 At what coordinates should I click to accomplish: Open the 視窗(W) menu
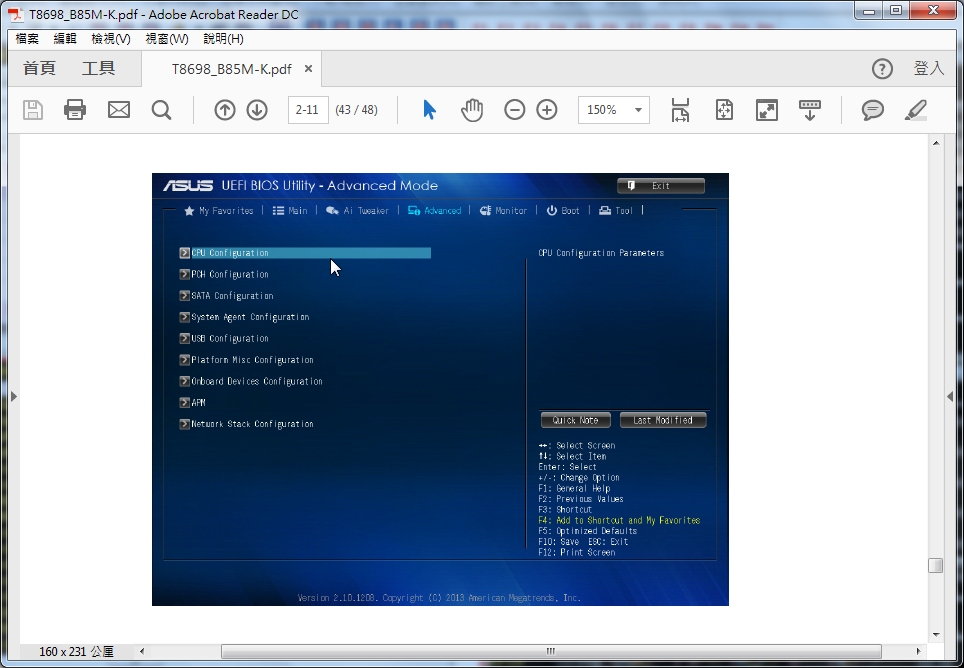[x=167, y=39]
